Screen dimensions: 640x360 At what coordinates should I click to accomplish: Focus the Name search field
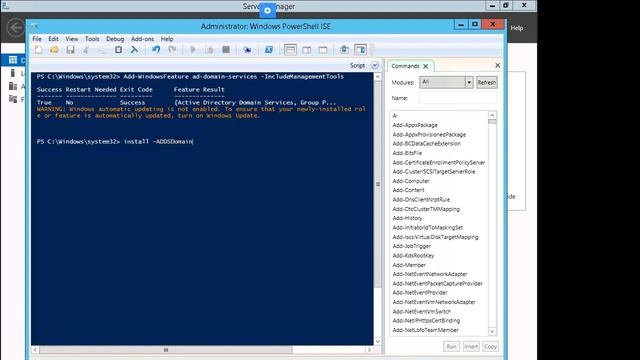point(458,98)
